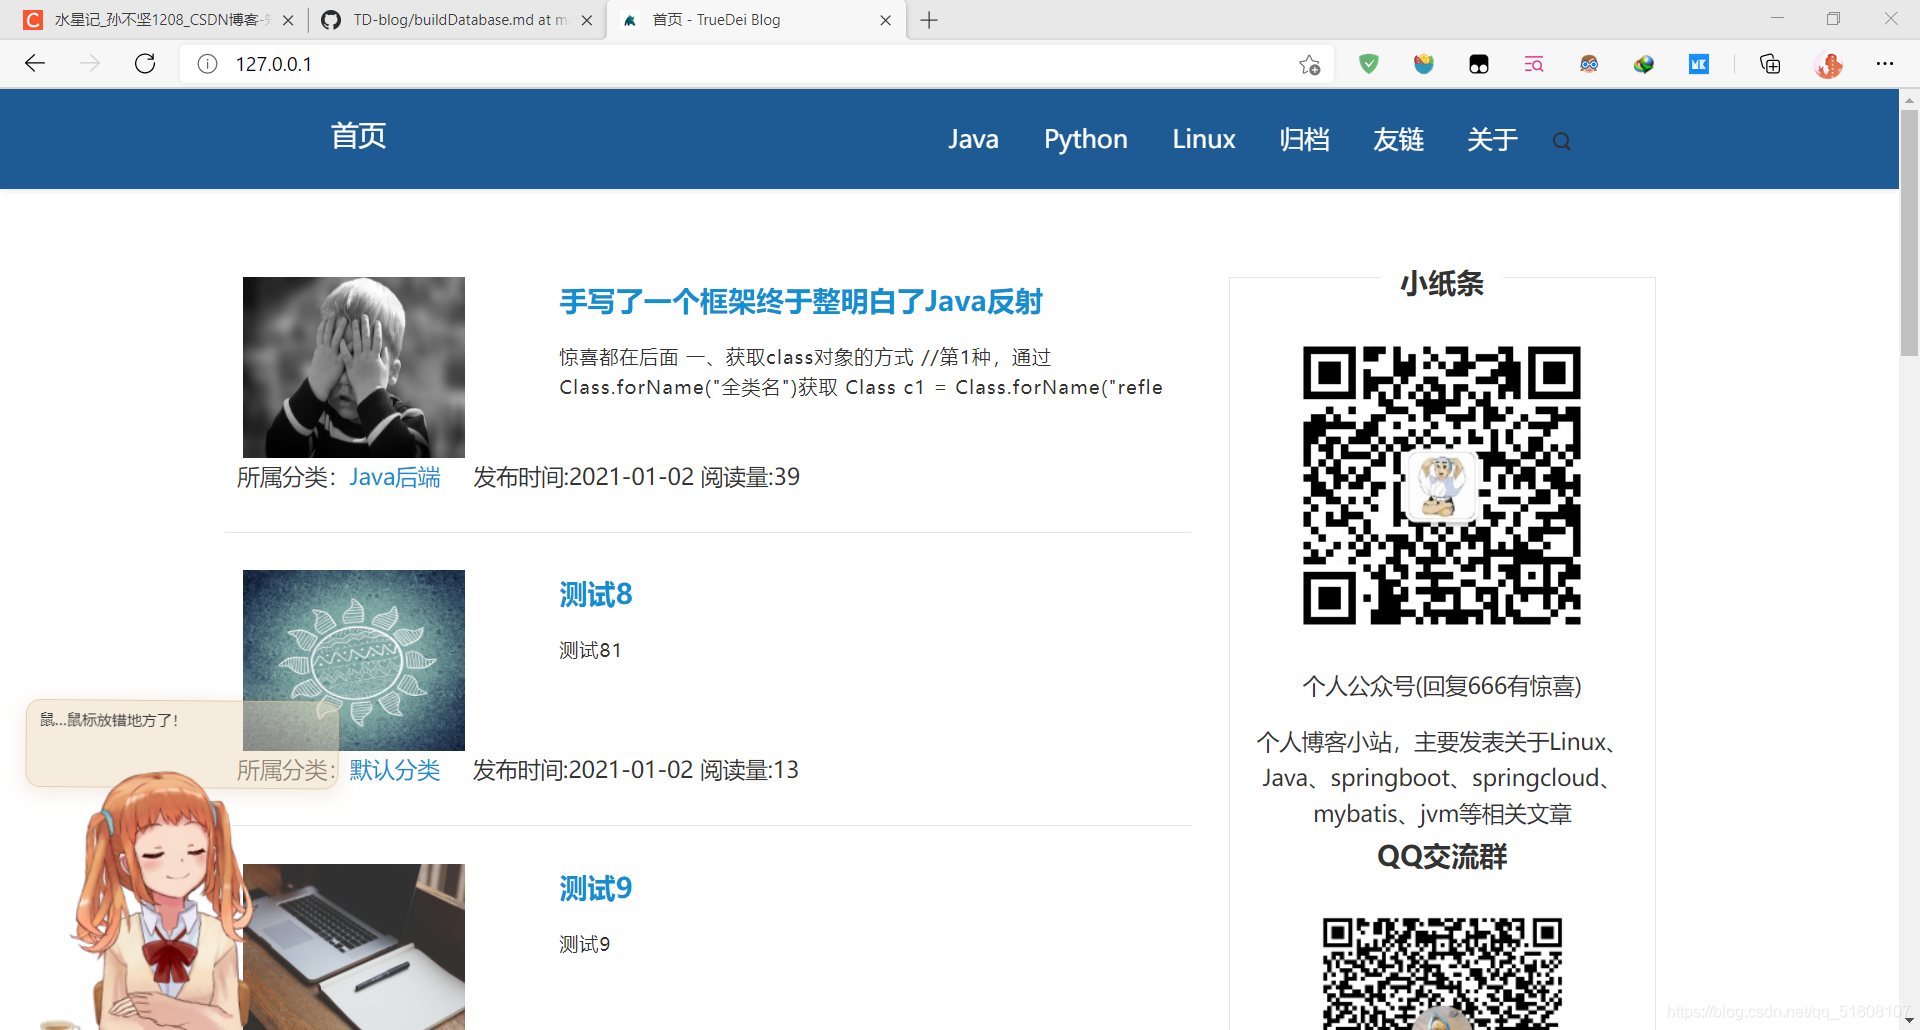Open the 归档 archive page
Screen dimensions: 1920x1030
pos(1304,139)
